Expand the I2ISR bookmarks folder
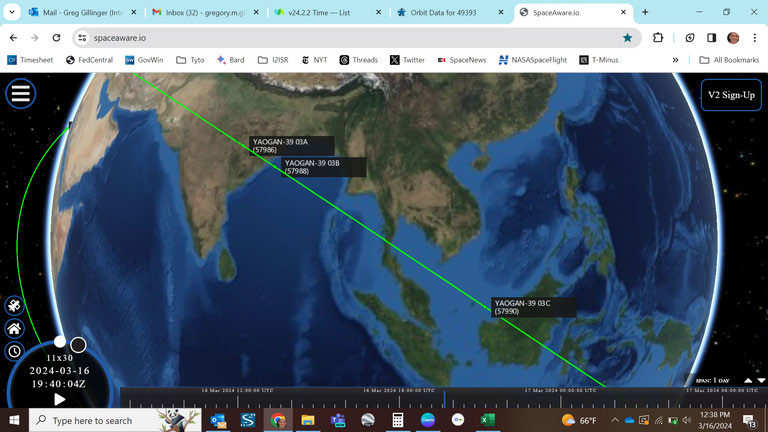 click(x=273, y=60)
